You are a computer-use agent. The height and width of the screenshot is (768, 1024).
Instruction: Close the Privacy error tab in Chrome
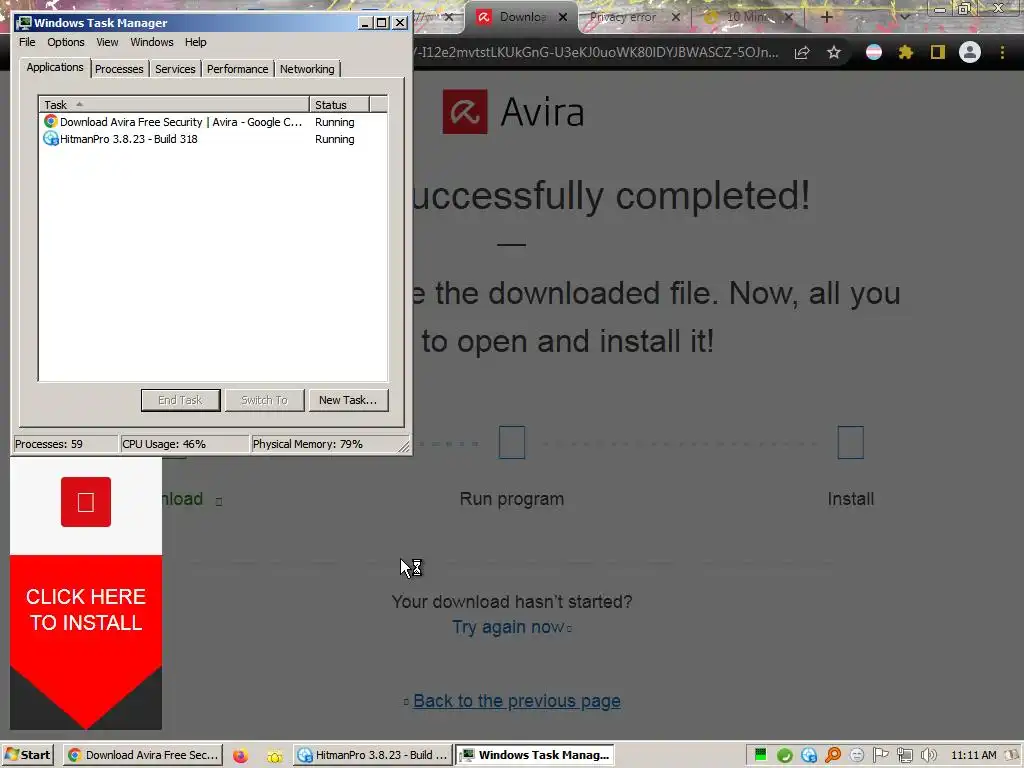(x=676, y=17)
